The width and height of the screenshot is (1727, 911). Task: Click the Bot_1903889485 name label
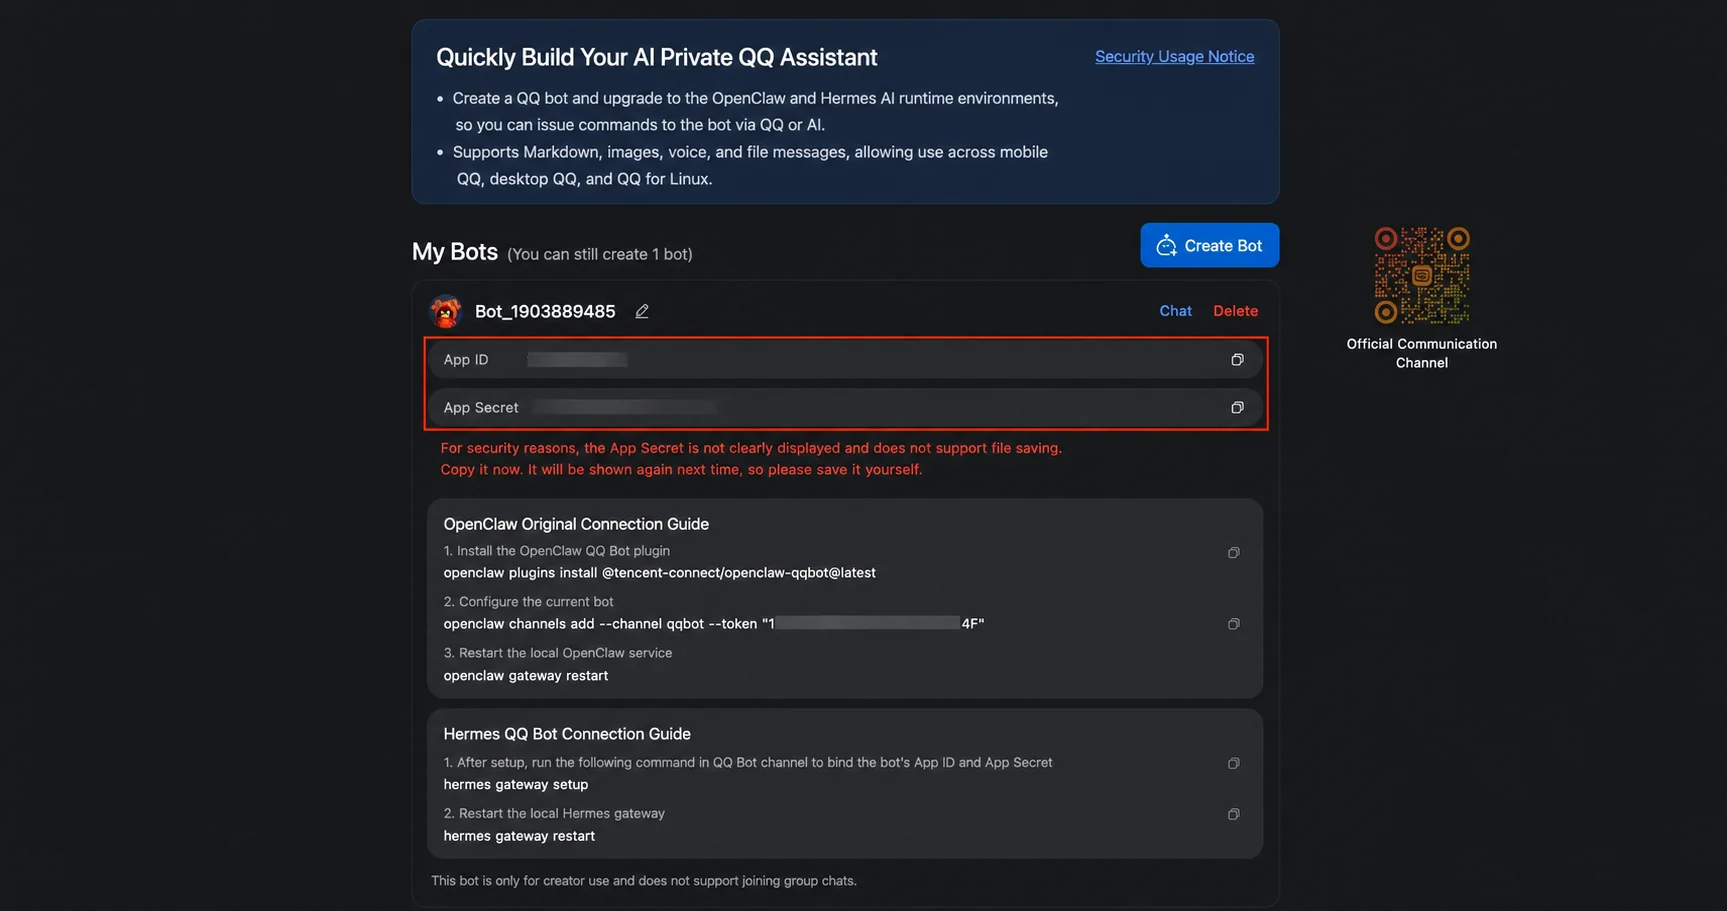pyautogui.click(x=545, y=312)
